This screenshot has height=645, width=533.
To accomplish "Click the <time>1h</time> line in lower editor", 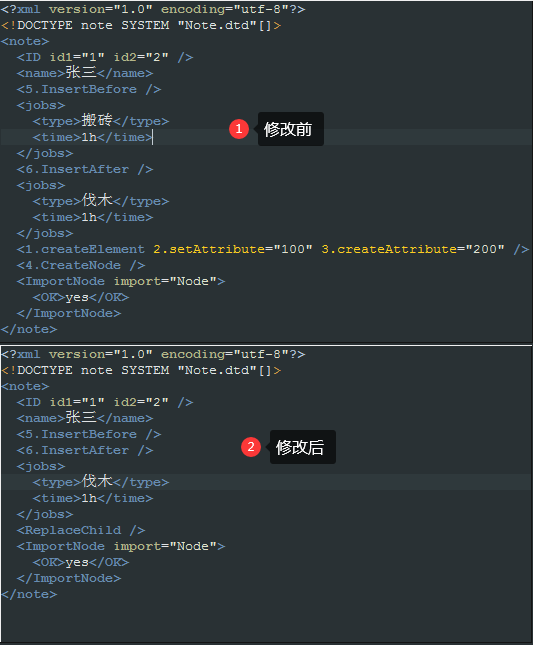I will (x=93, y=498).
